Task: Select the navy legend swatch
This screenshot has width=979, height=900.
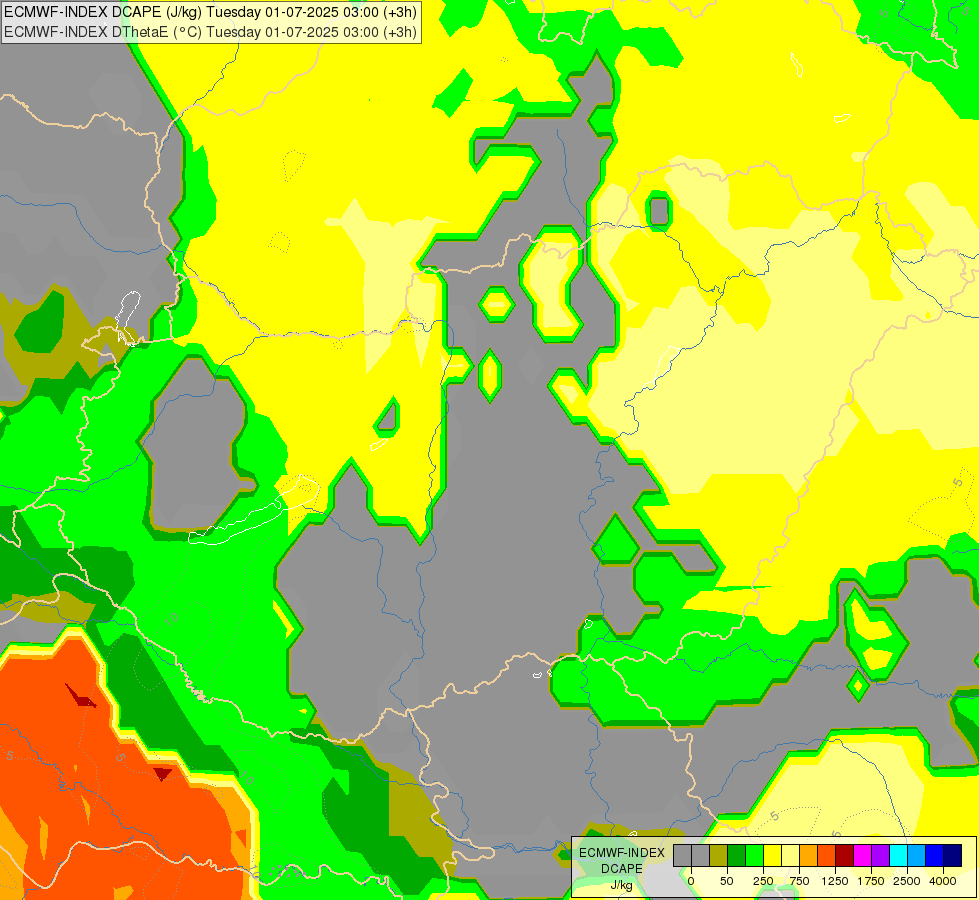Action: pos(952,856)
